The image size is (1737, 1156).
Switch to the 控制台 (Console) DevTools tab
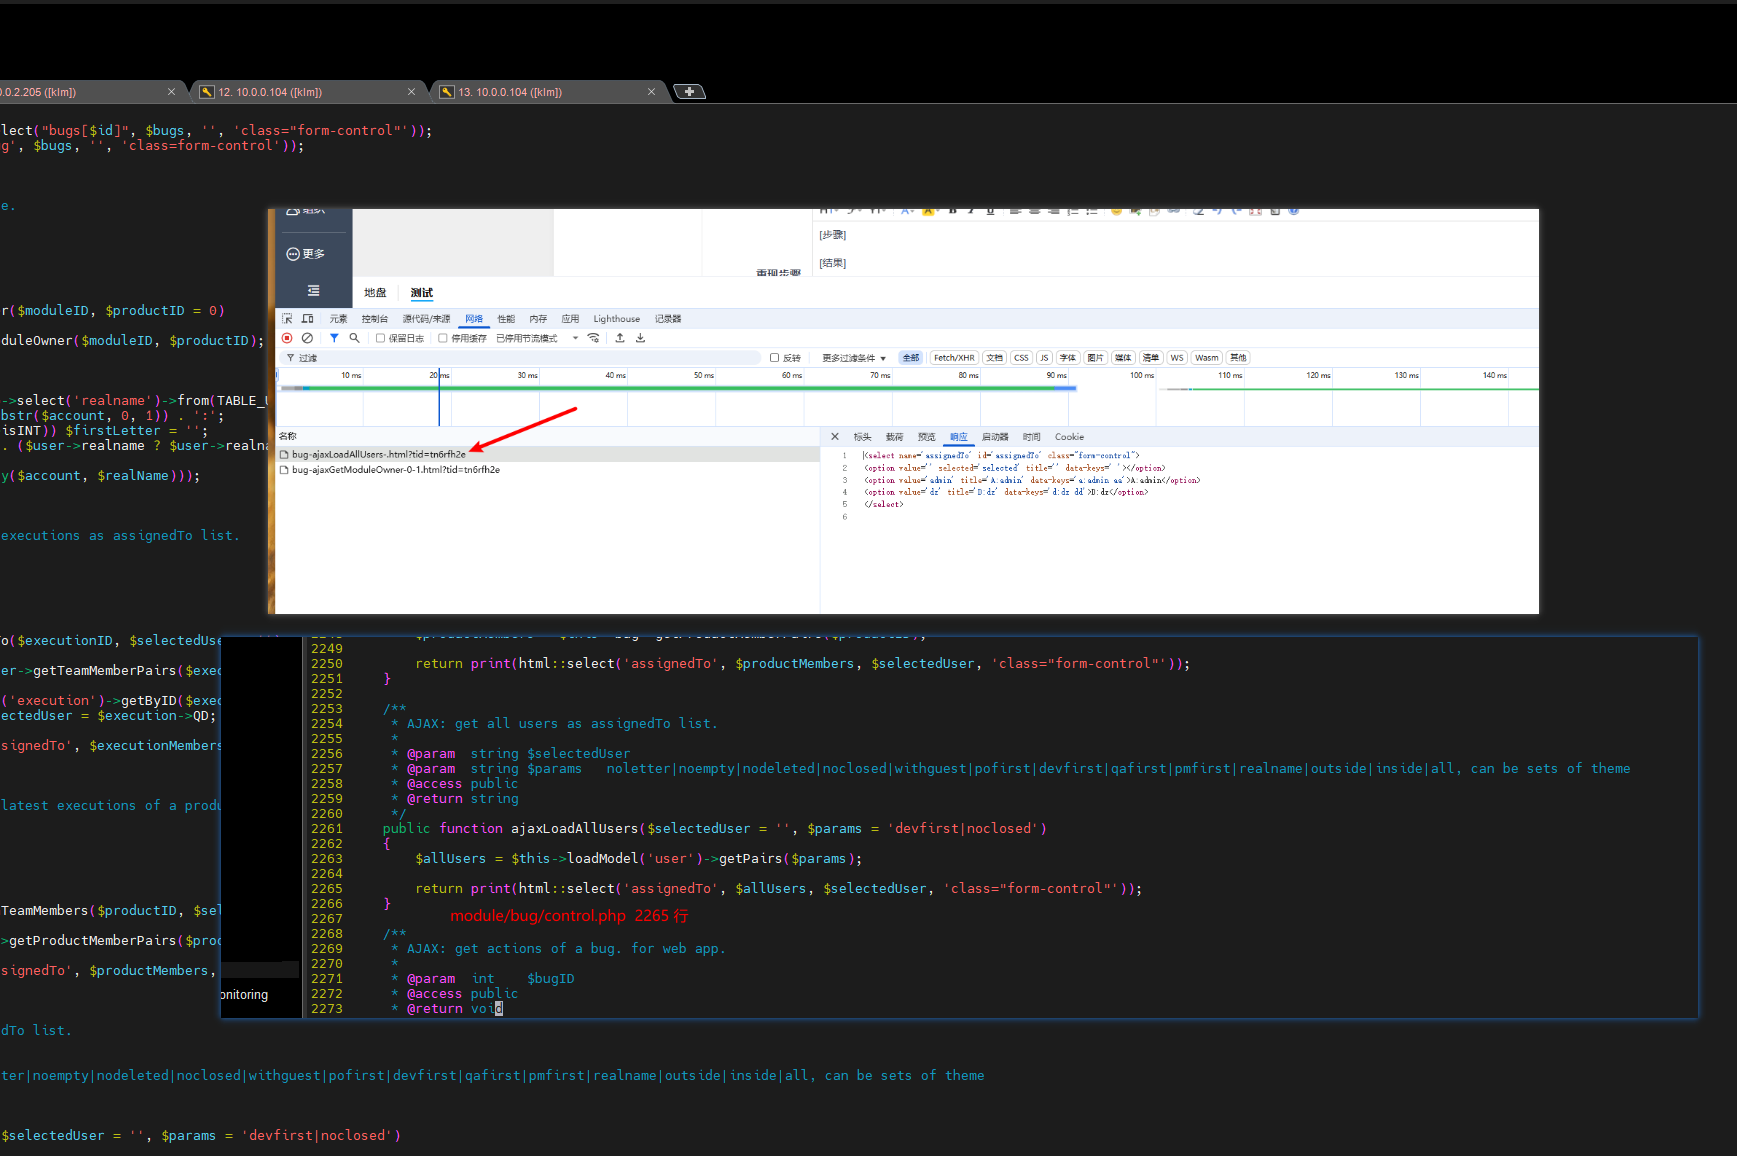coord(375,319)
